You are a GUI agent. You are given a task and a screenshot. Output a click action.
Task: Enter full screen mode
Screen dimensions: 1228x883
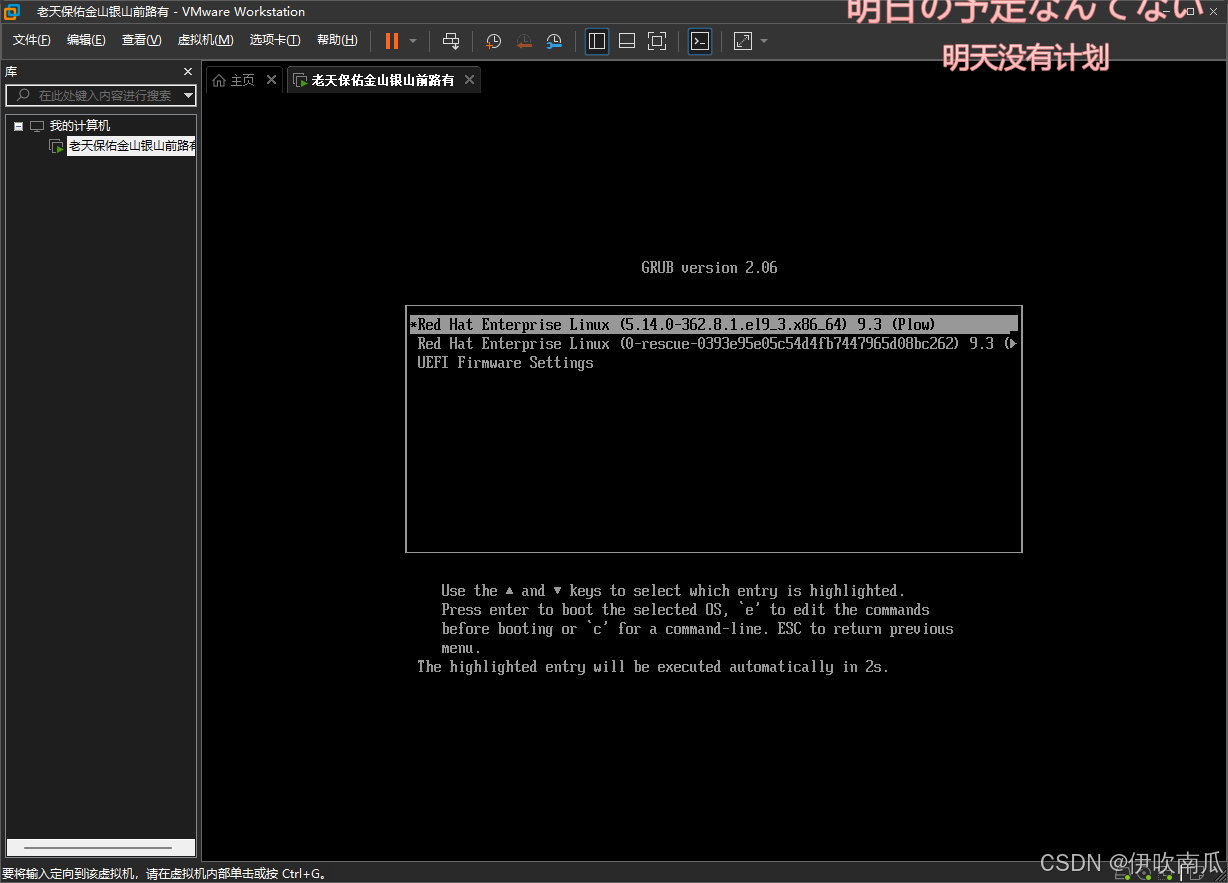point(657,41)
